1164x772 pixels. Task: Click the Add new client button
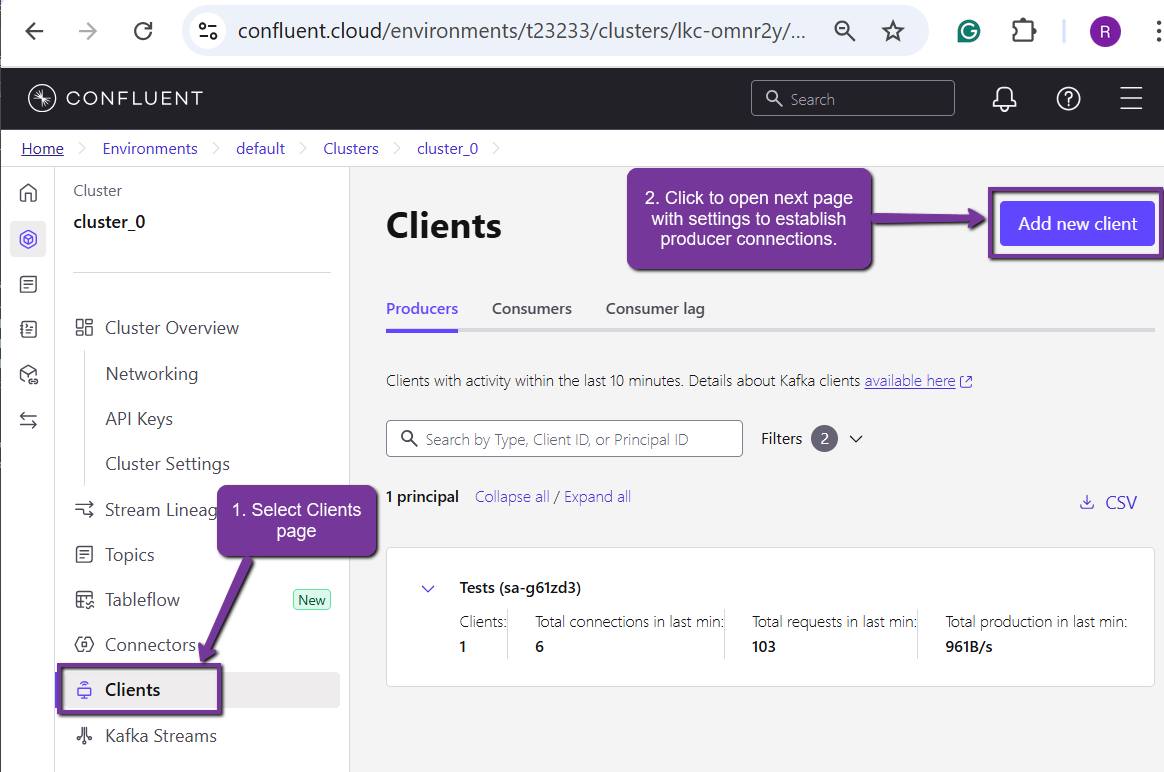(1077, 224)
